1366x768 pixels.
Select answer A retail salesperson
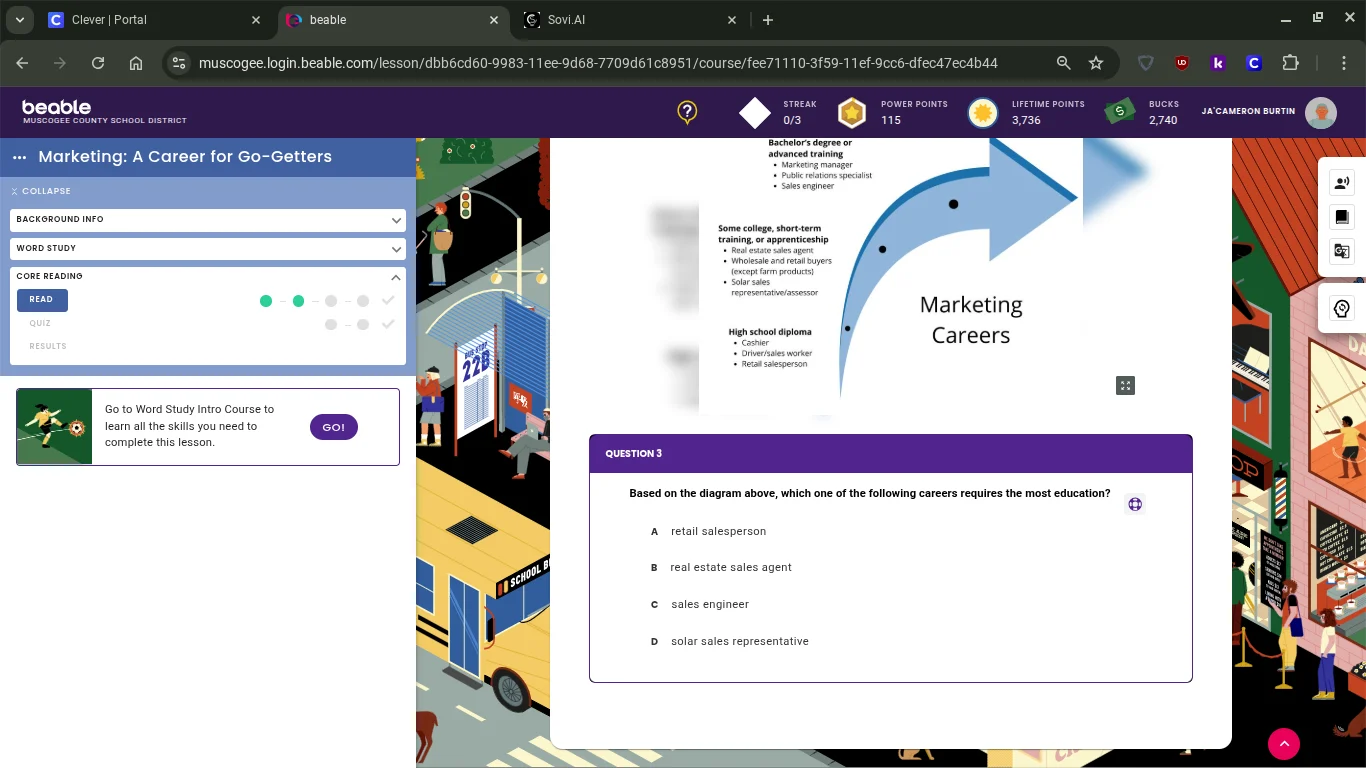pos(718,531)
